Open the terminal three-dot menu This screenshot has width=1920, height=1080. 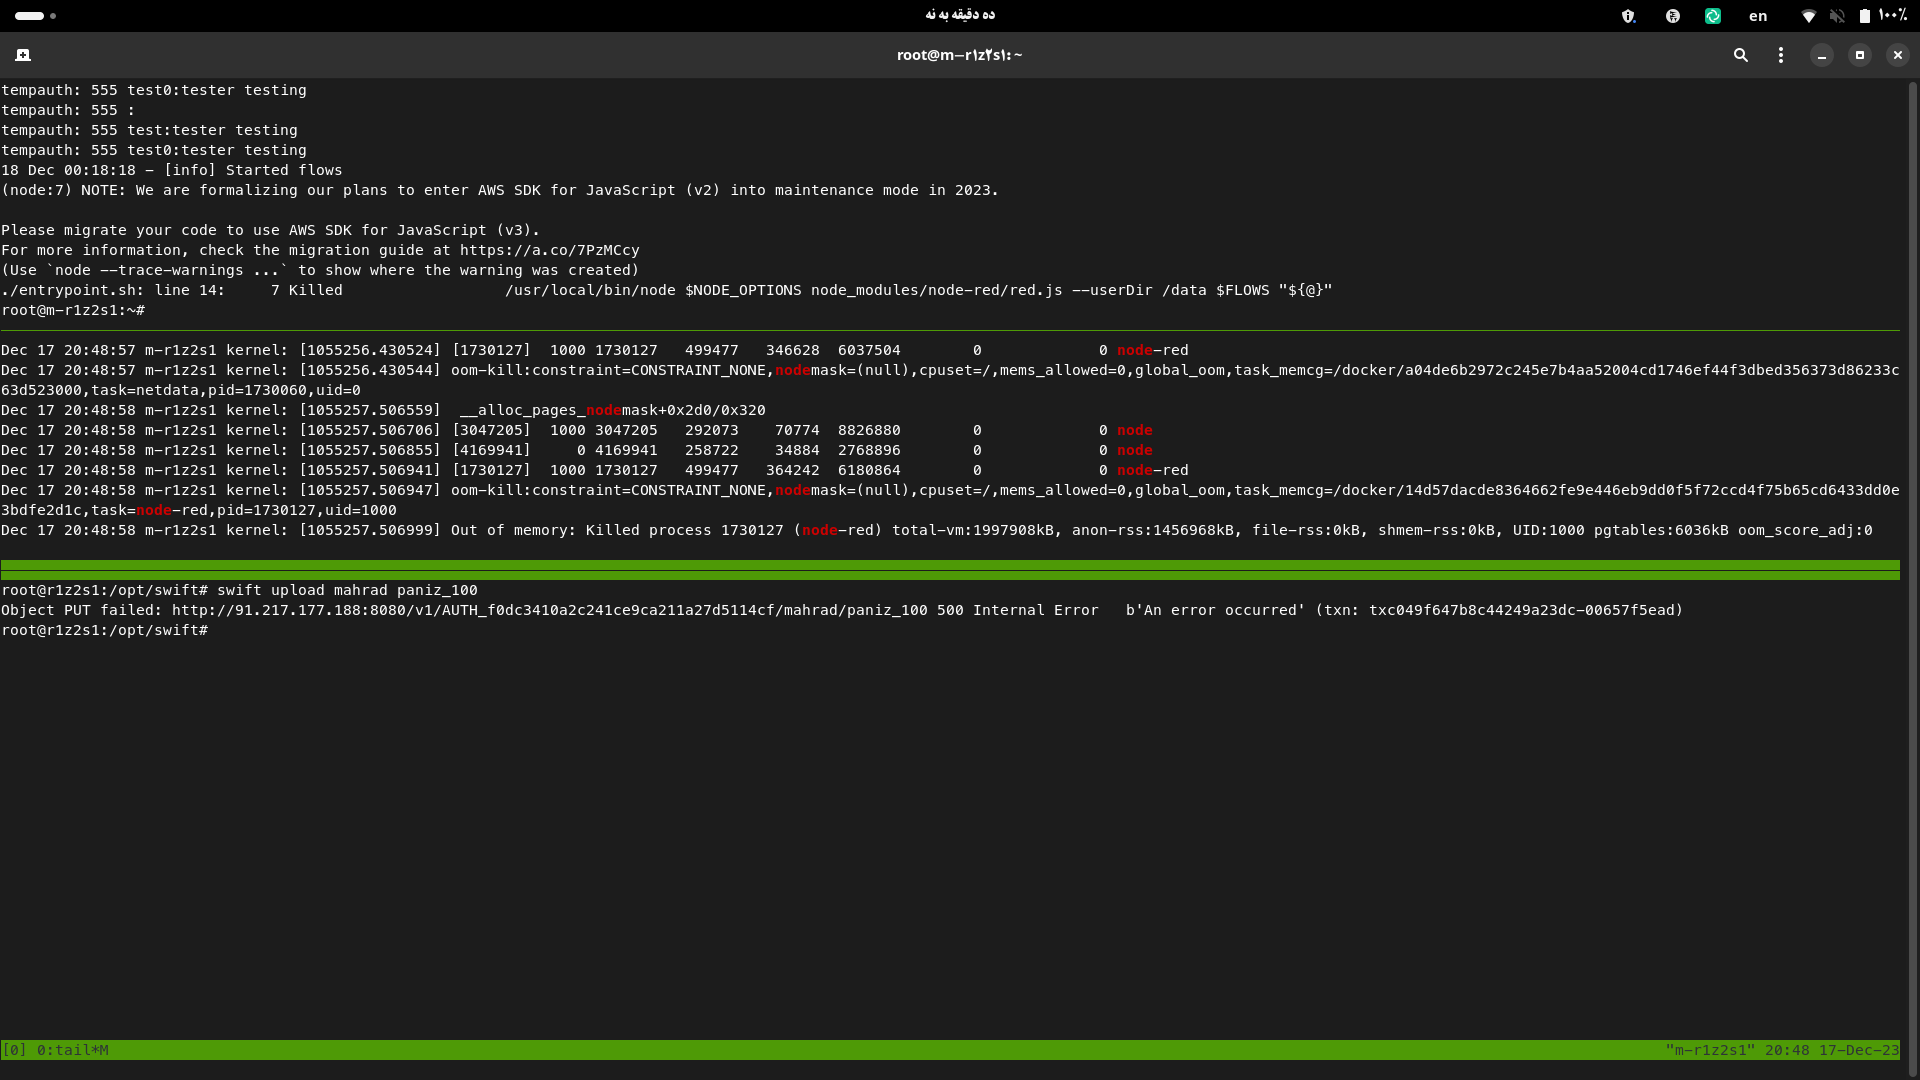(1781, 55)
